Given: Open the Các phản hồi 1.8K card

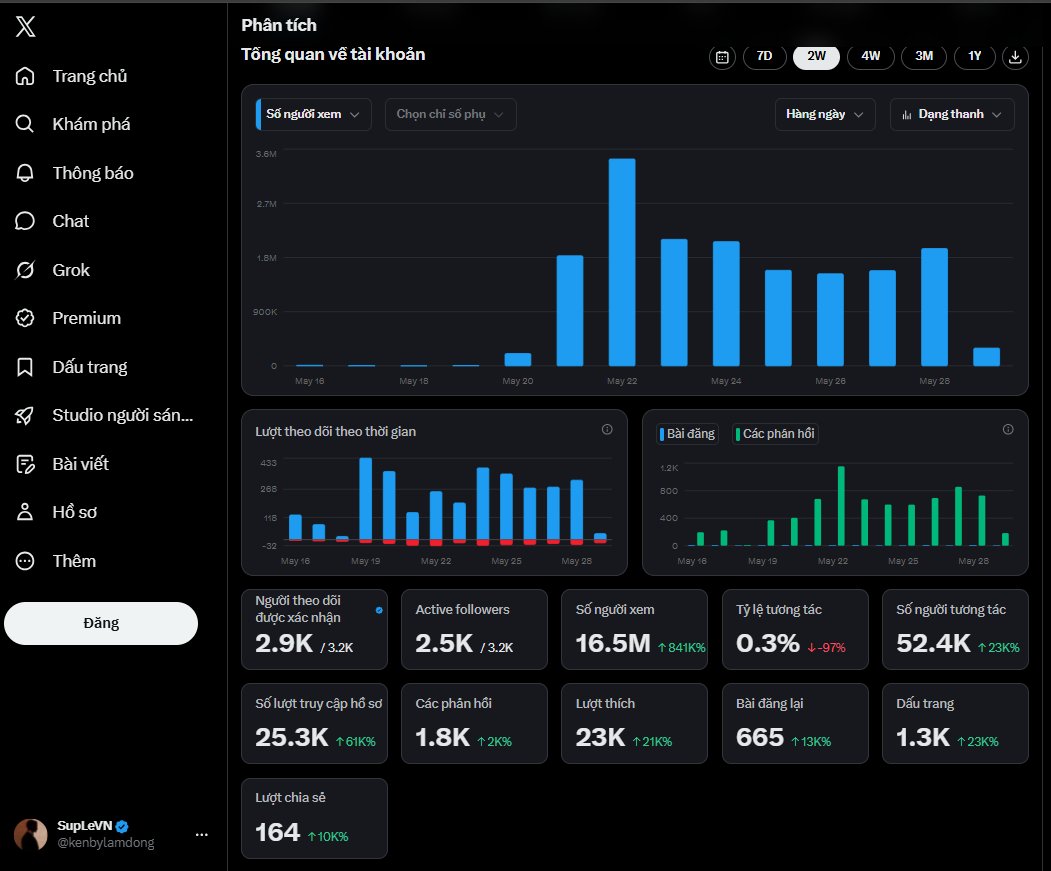Looking at the screenshot, I should tap(474, 723).
